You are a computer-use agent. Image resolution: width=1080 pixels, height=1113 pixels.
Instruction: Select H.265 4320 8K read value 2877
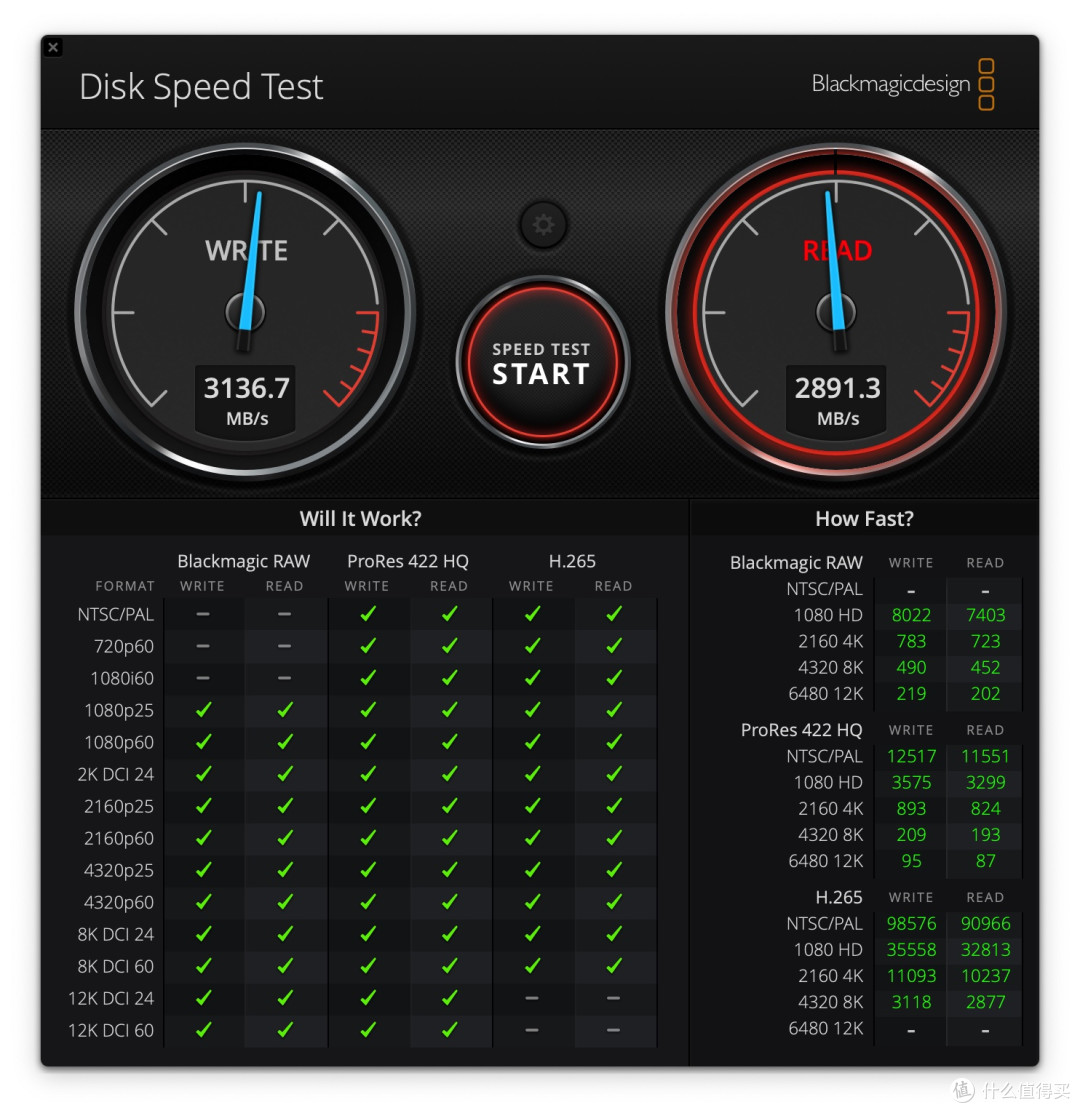click(985, 1003)
